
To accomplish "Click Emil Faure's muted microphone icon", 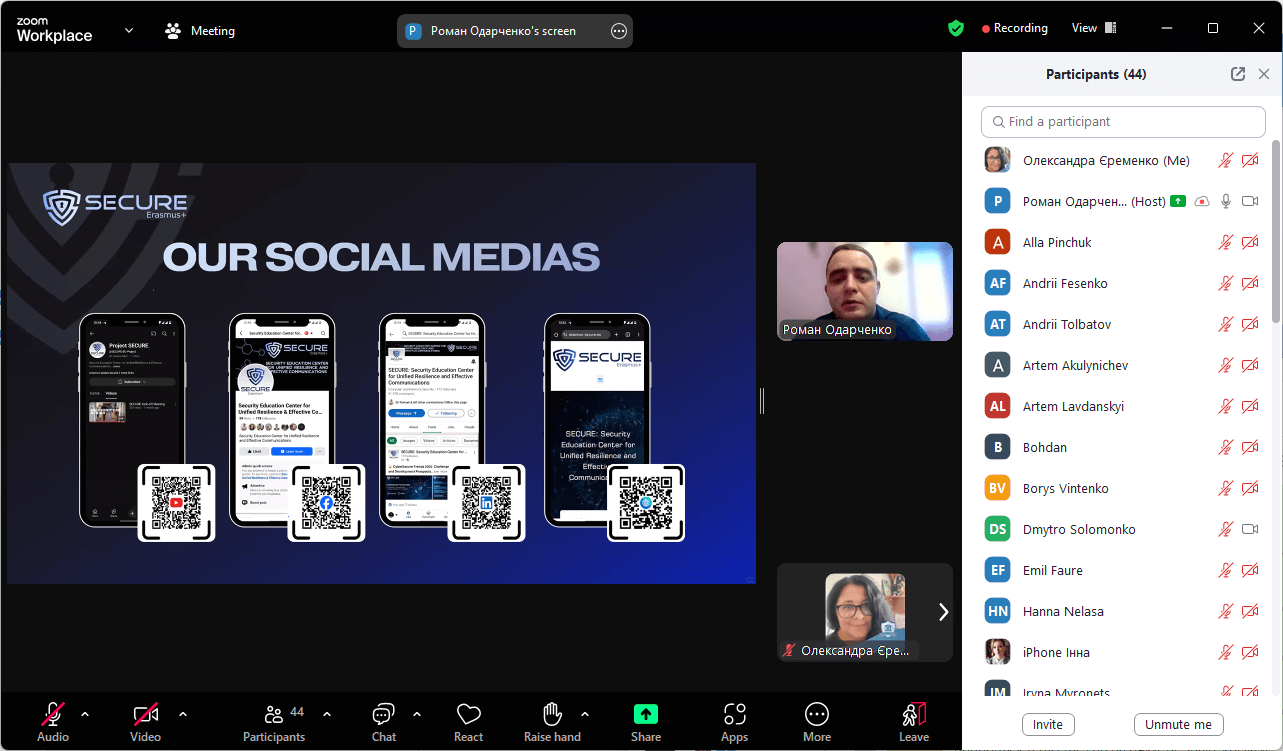I will pyautogui.click(x=1226, y=570).
